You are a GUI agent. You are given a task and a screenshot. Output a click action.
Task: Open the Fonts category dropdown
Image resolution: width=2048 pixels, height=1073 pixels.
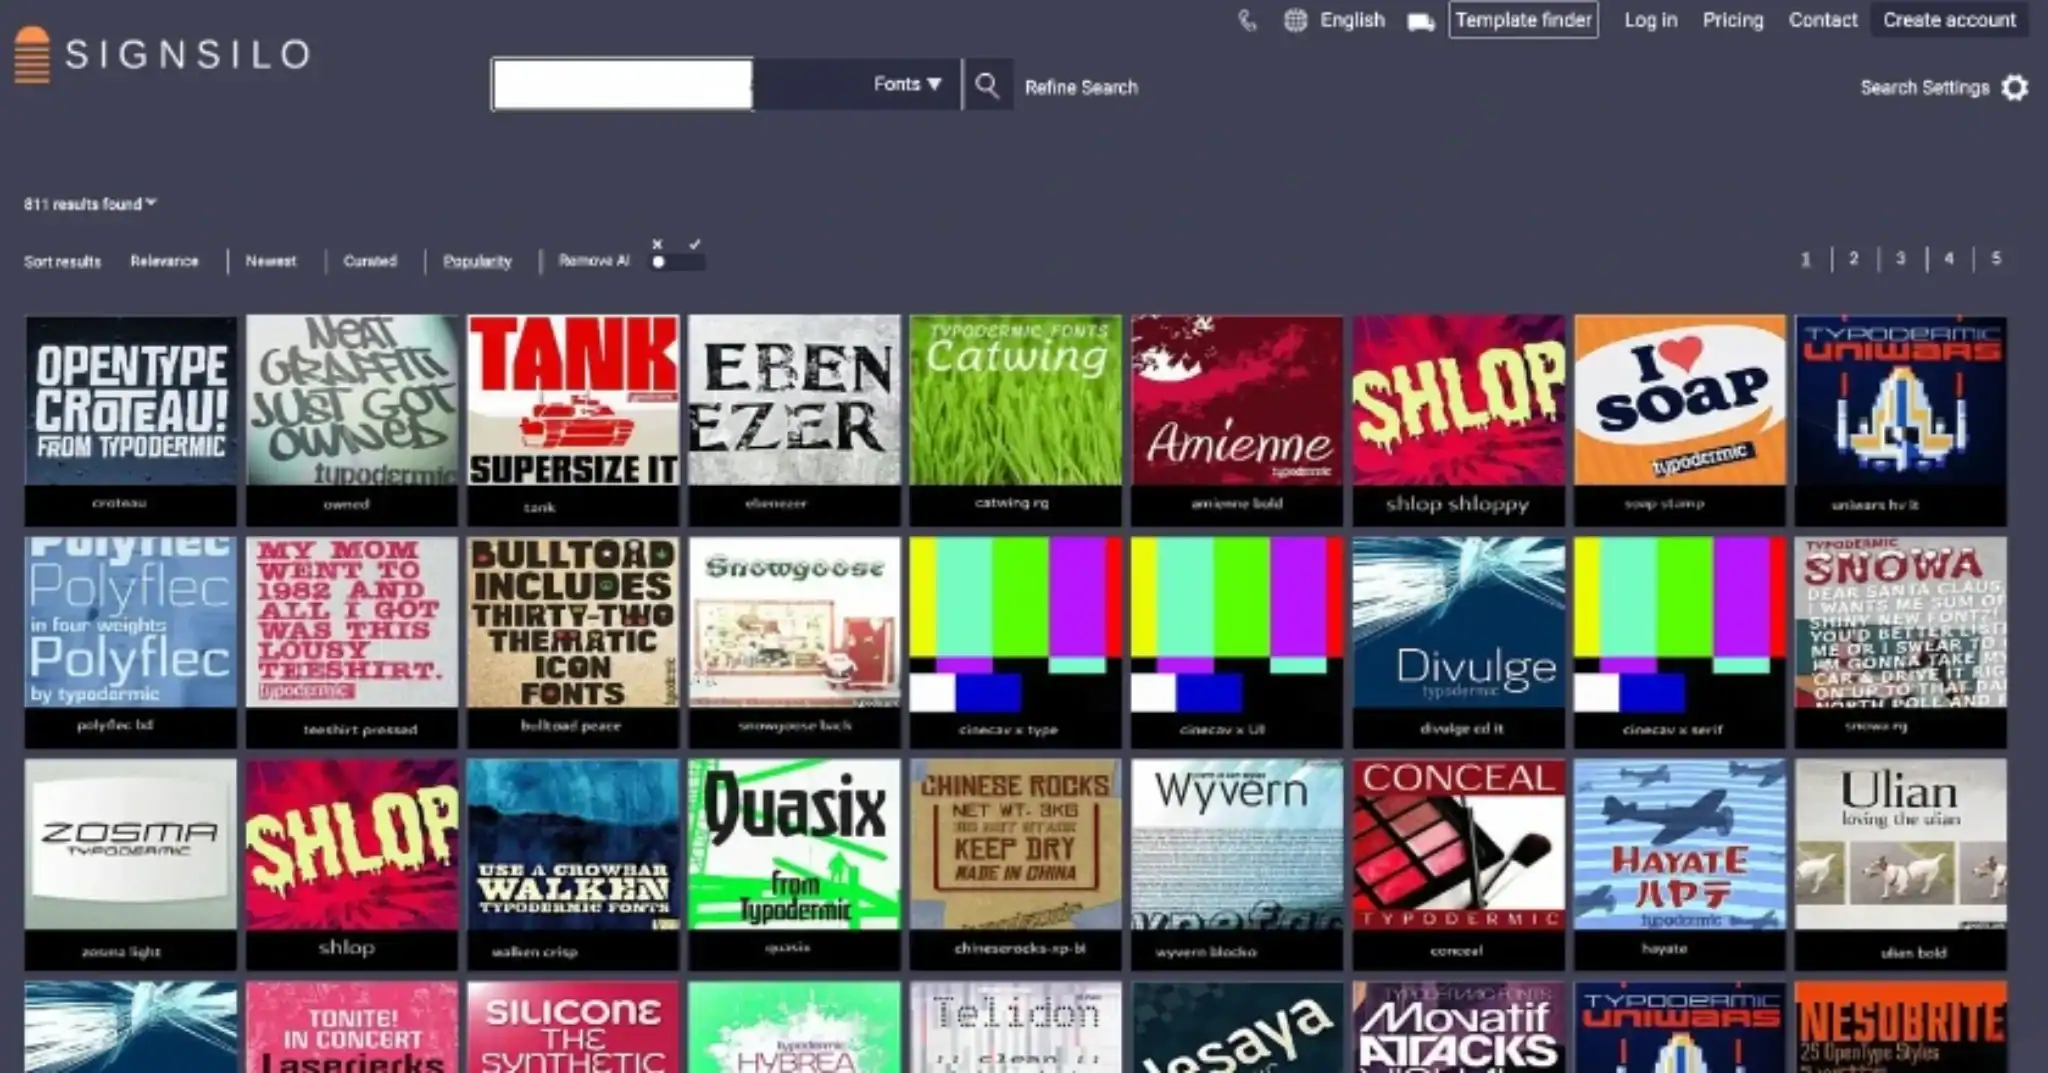pyautogui.click(x=907, y=84)
